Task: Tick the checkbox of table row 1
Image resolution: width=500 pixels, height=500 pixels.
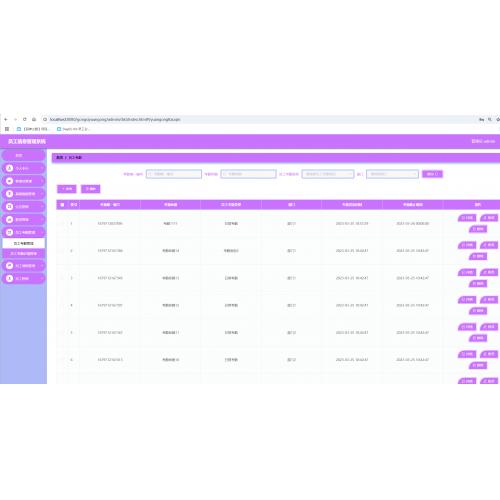Action: 62,223
